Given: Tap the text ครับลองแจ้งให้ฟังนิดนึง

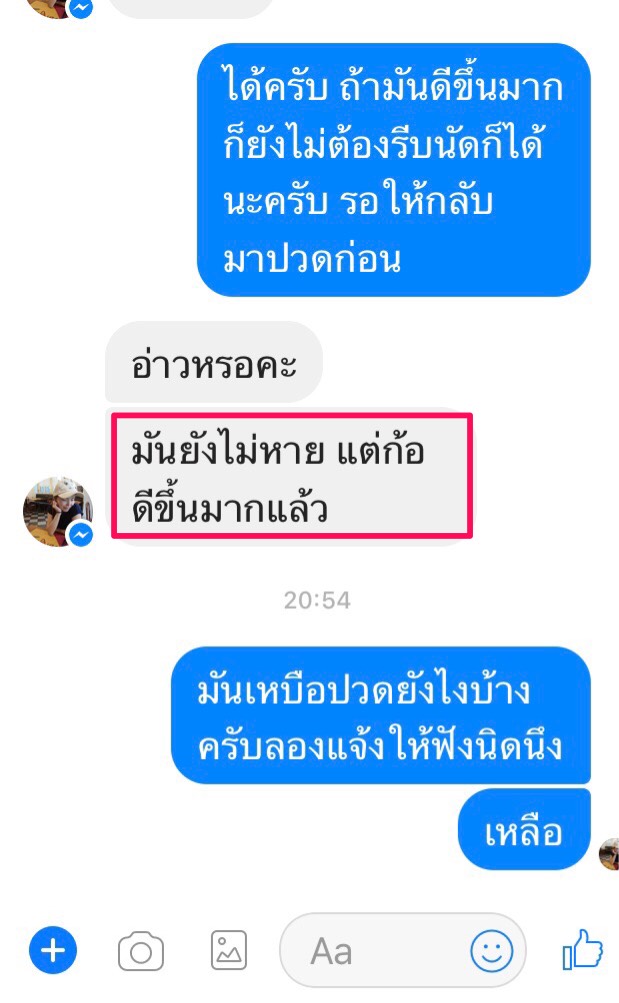Looking at the screenshot, I should pyautogui.click(x=380, y=745).
